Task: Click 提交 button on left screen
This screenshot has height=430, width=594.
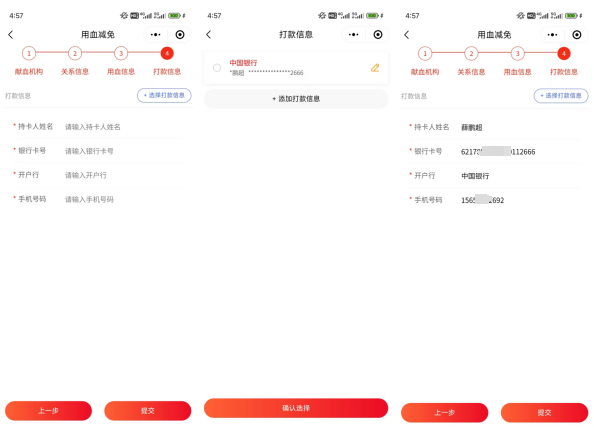Action: click(x=148, y=411)
